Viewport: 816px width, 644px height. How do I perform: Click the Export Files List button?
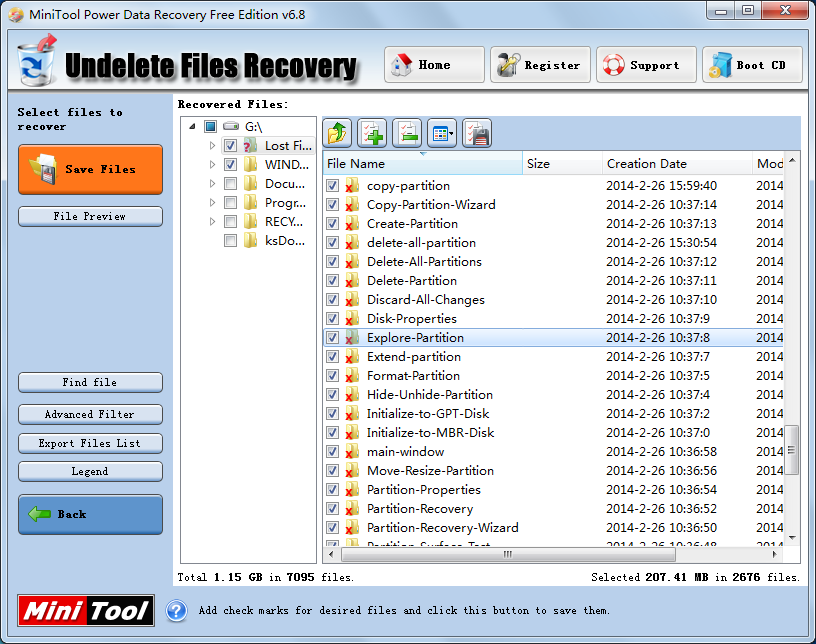[x=91, y=444]
